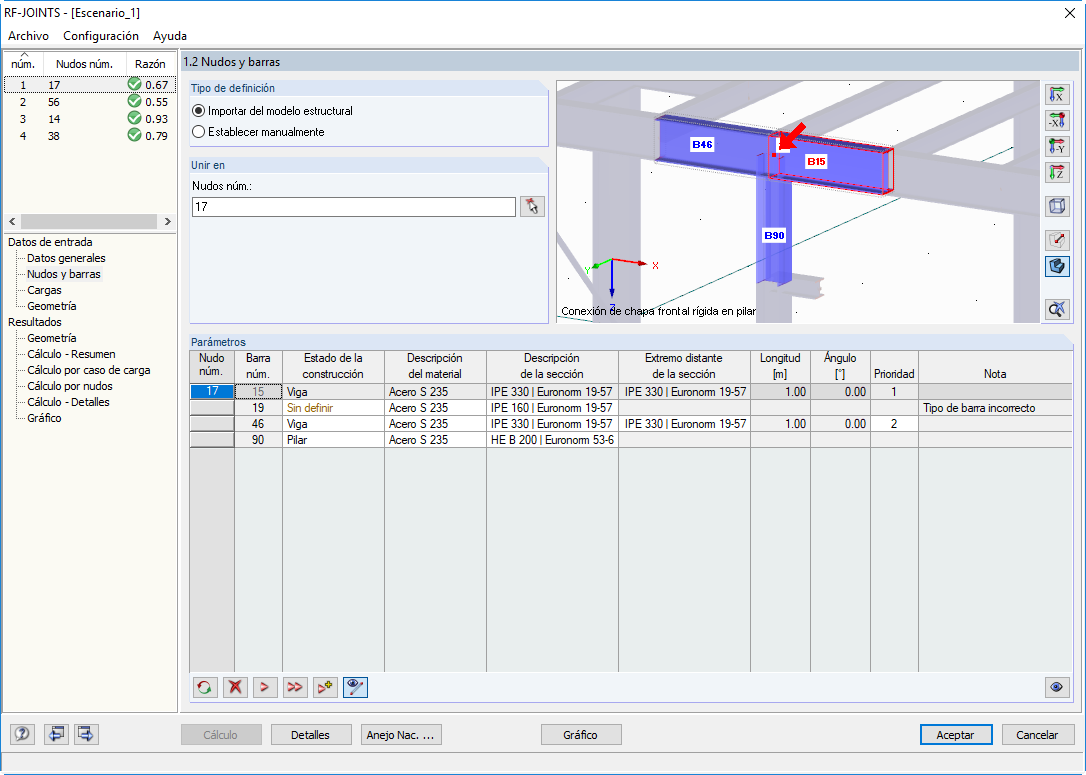Click the Aceptar button
The width and height of the screenshot is (1086, 775).
tap(956, 735)
